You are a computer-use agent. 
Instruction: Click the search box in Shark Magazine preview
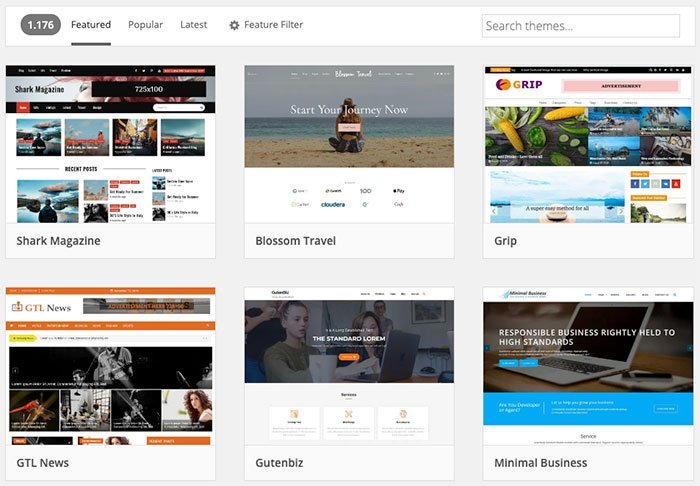point(179,108)
